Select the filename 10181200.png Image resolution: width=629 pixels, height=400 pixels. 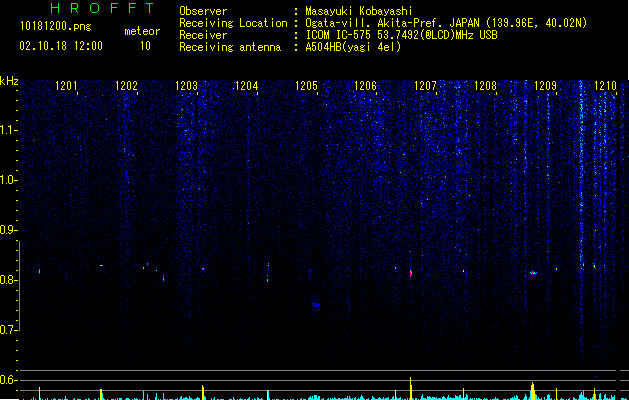[x=56, y=27]
